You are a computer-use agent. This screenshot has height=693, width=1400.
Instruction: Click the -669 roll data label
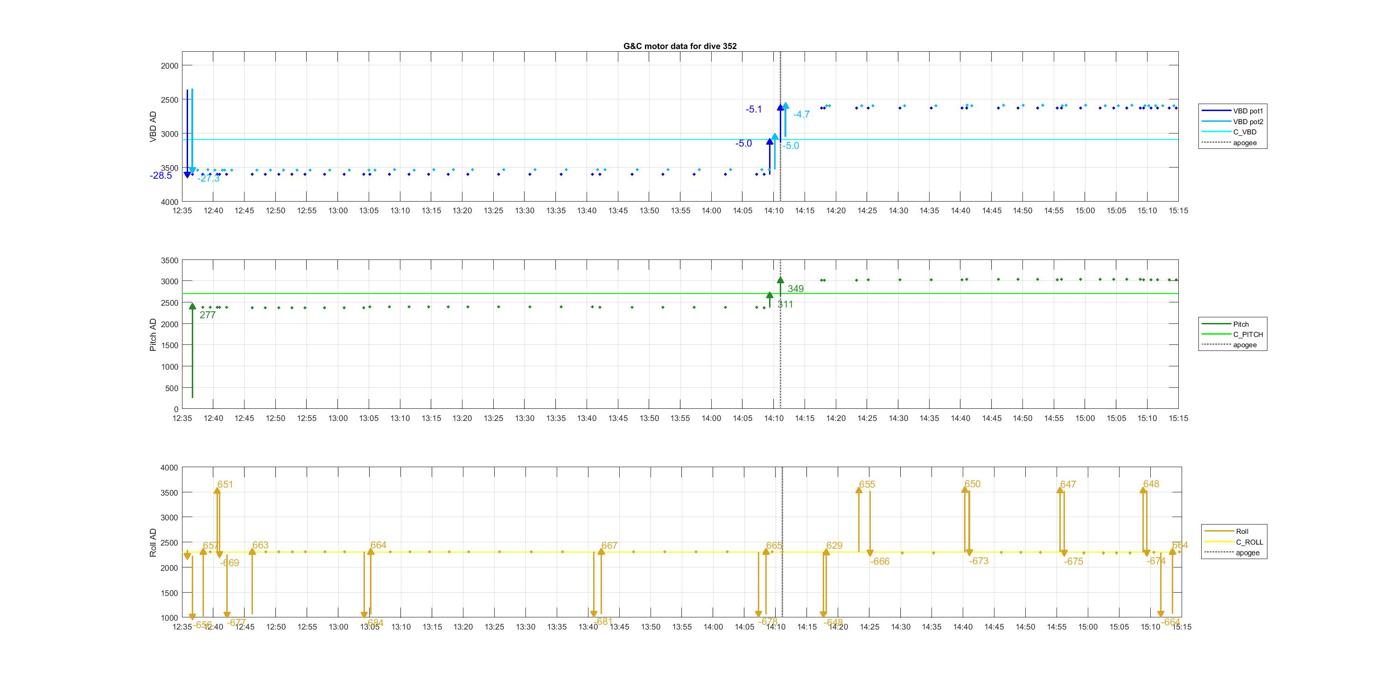(230, 563)
